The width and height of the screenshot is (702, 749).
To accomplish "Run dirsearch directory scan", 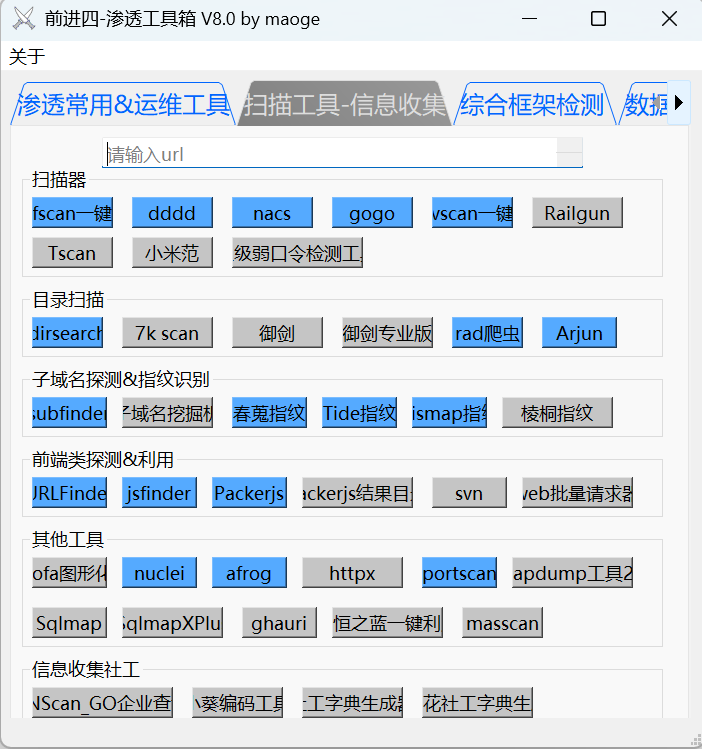I will (67, 332).
